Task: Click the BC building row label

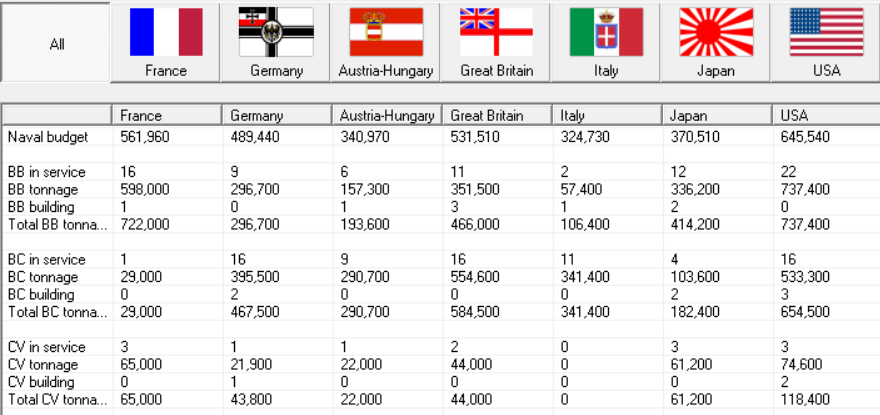Action: [x=41, y=295]
